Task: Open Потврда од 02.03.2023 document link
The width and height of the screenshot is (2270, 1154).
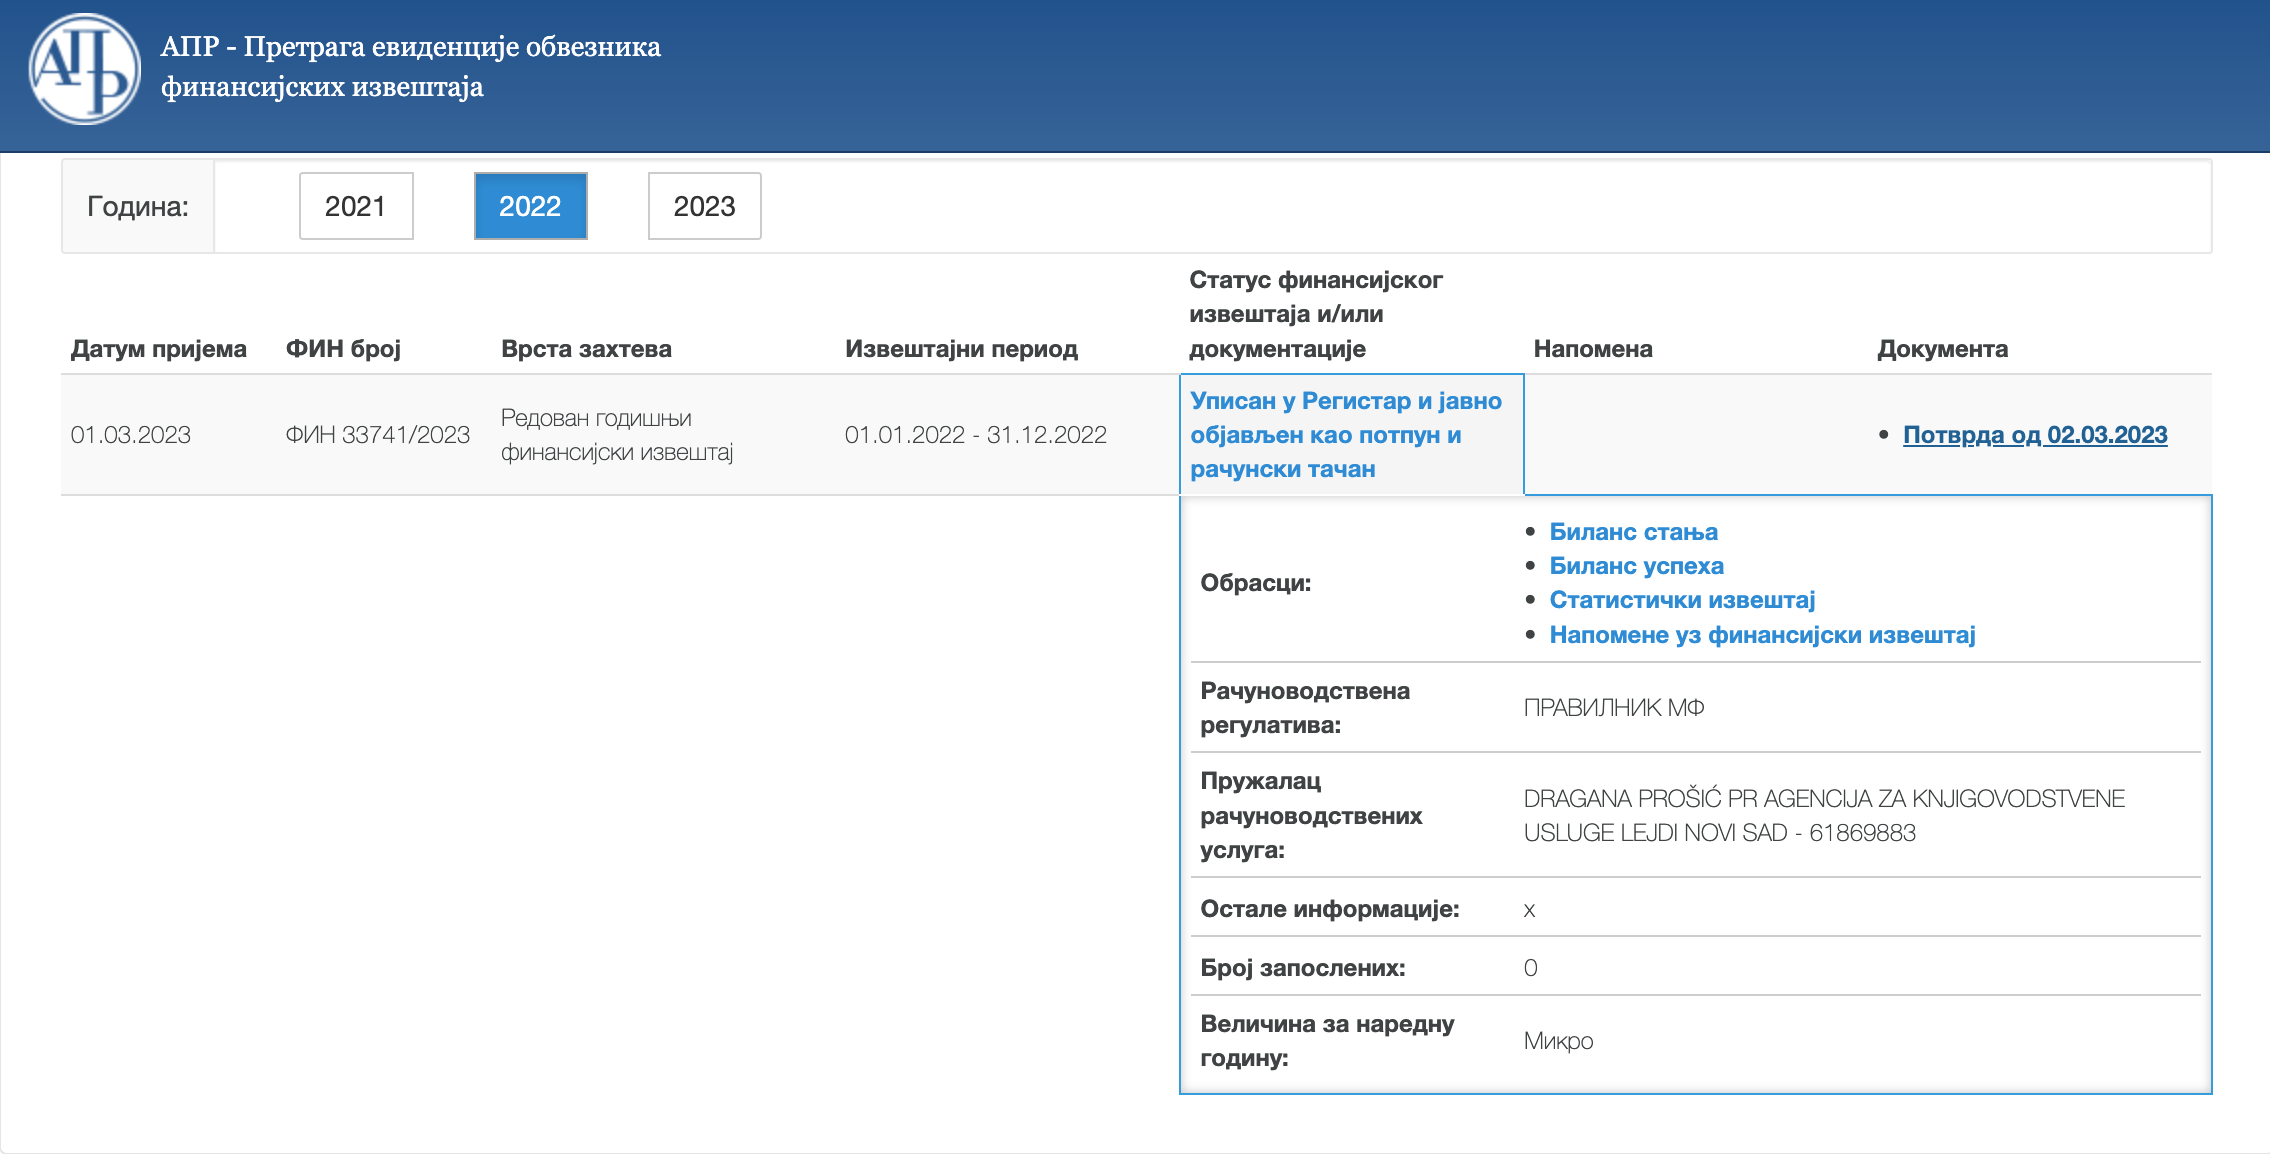Action: (2034, 435)
